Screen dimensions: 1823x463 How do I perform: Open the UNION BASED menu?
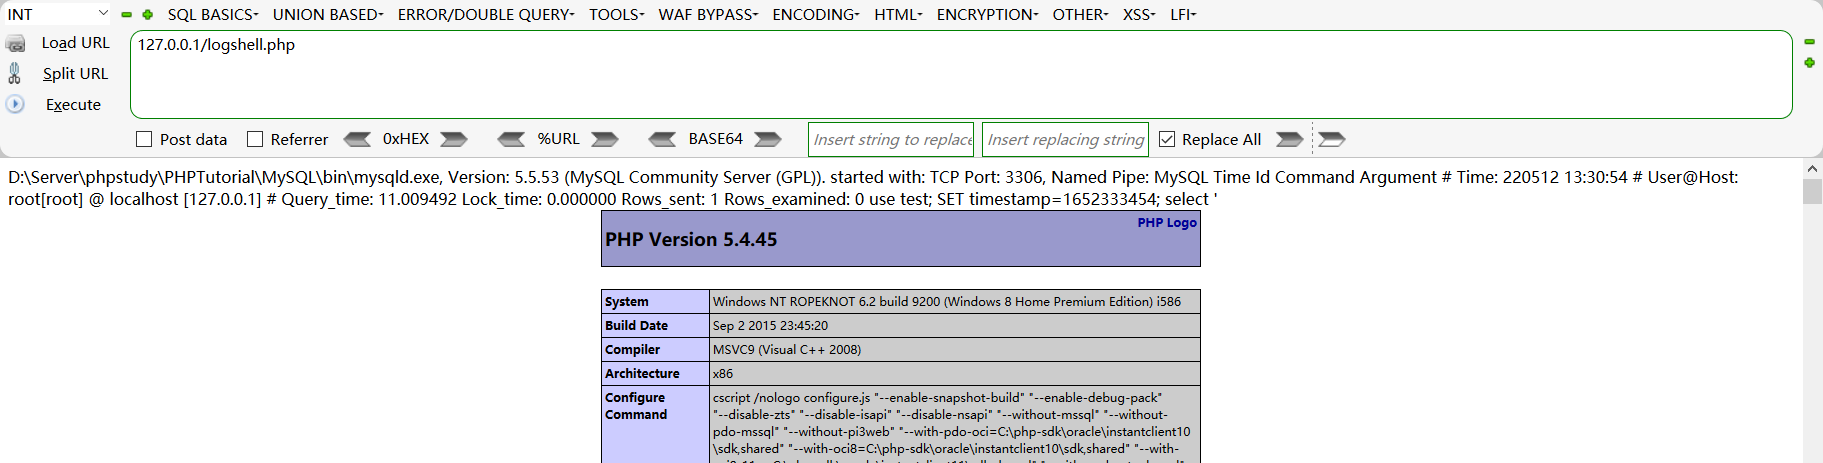pos(328,14)
